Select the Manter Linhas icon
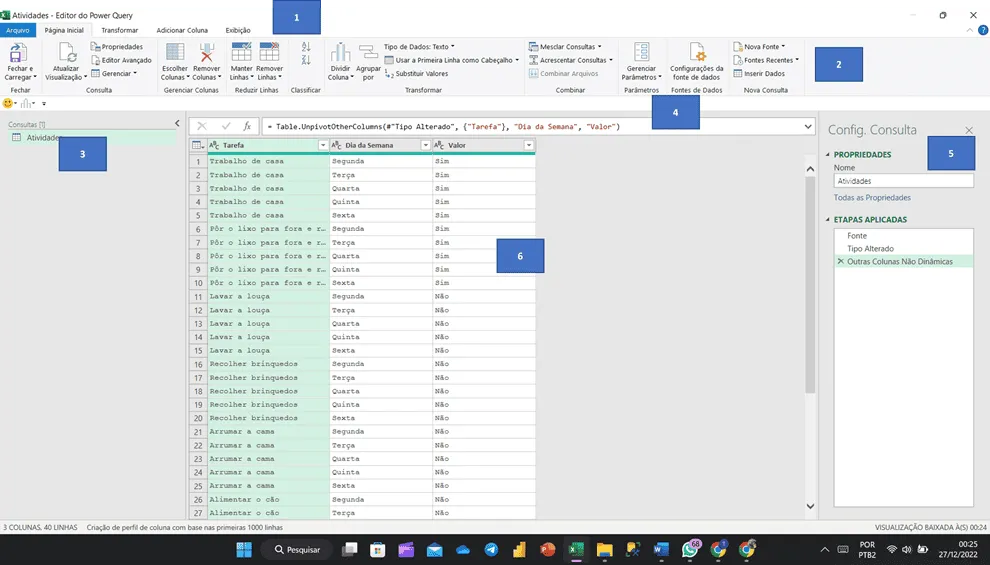The height and width of the screenshot is (565, 990). (x=241, y=53)
